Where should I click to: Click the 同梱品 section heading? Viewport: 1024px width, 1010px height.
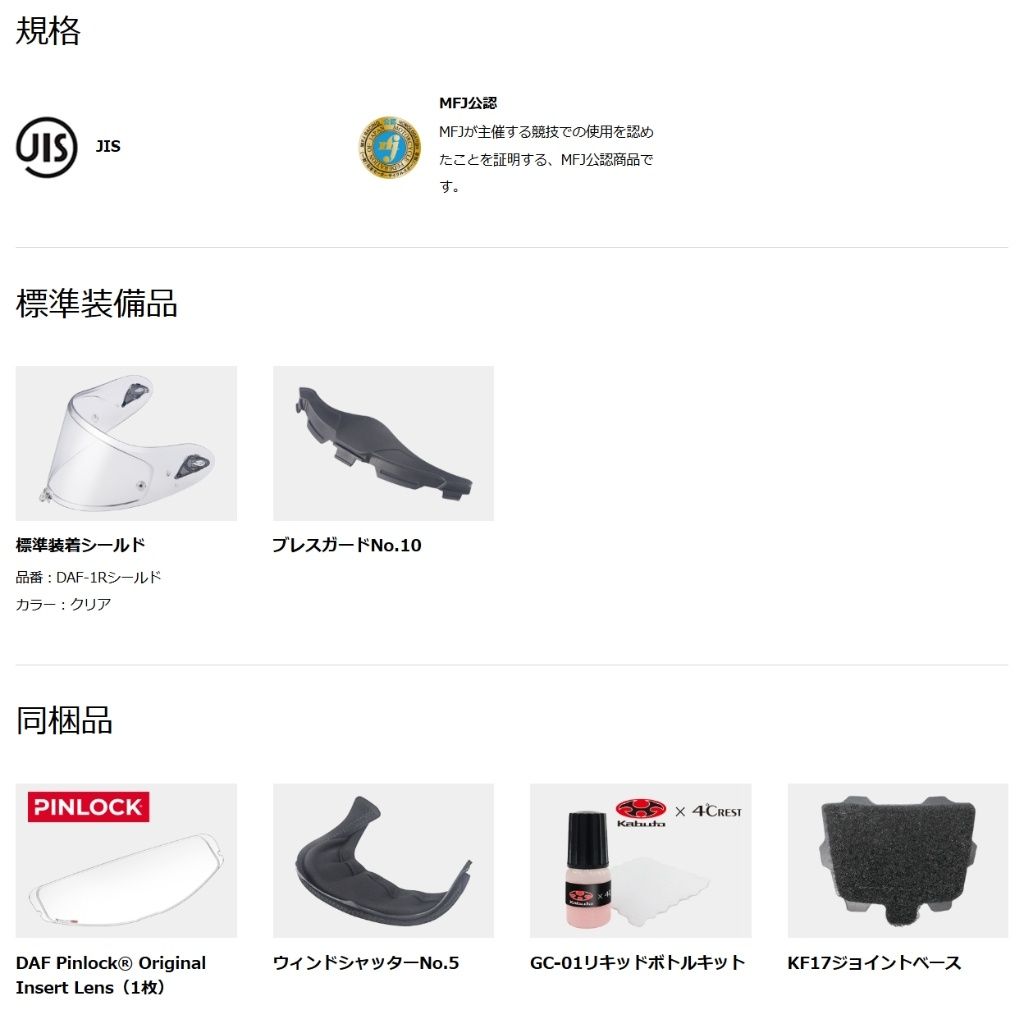pos(64,721)
